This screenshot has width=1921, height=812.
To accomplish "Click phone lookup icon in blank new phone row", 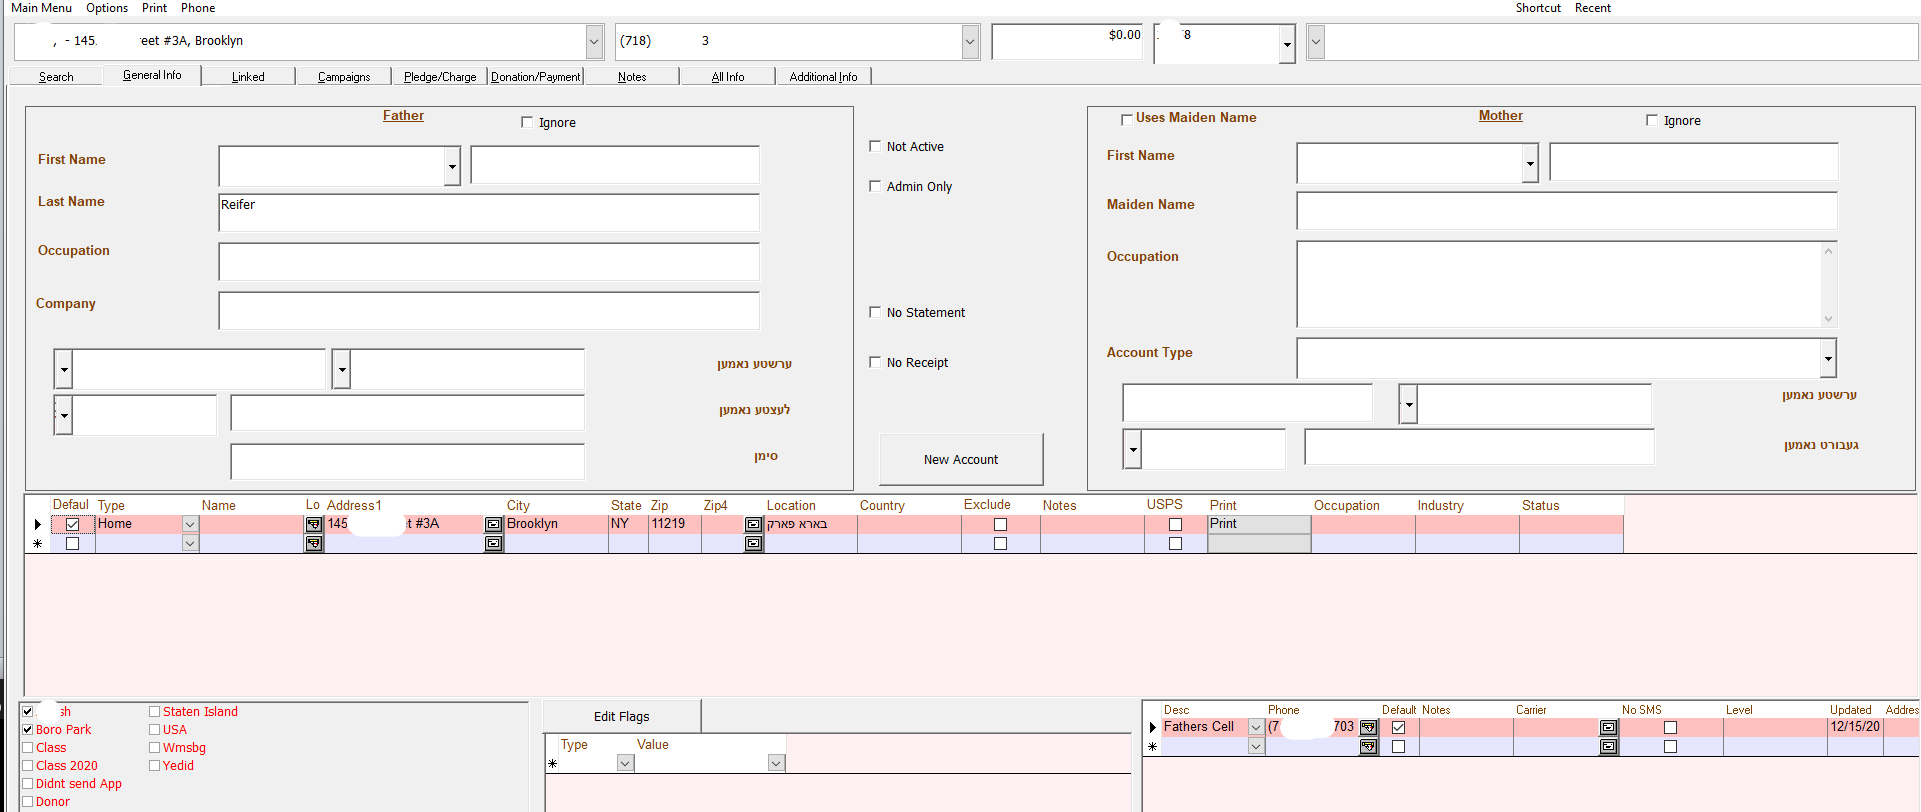I will [1368, 747].
